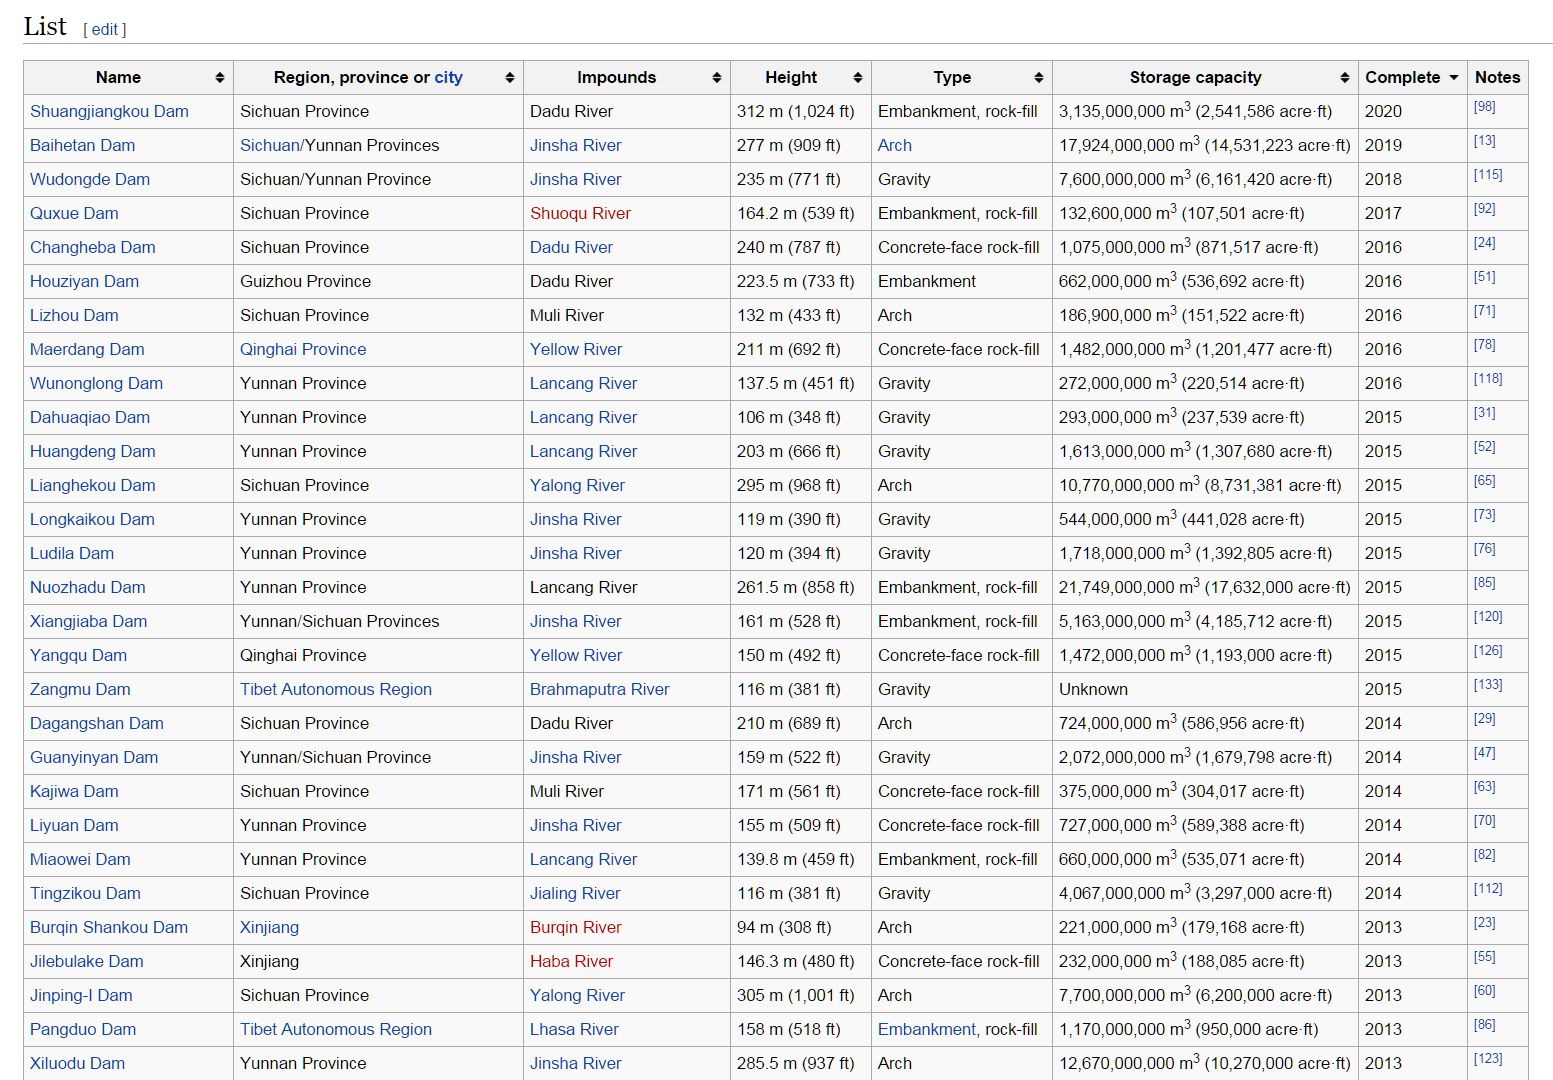Open Xiangjiaba Dam article
This screenshot has width=1553, height=1080.
(88, 622)
